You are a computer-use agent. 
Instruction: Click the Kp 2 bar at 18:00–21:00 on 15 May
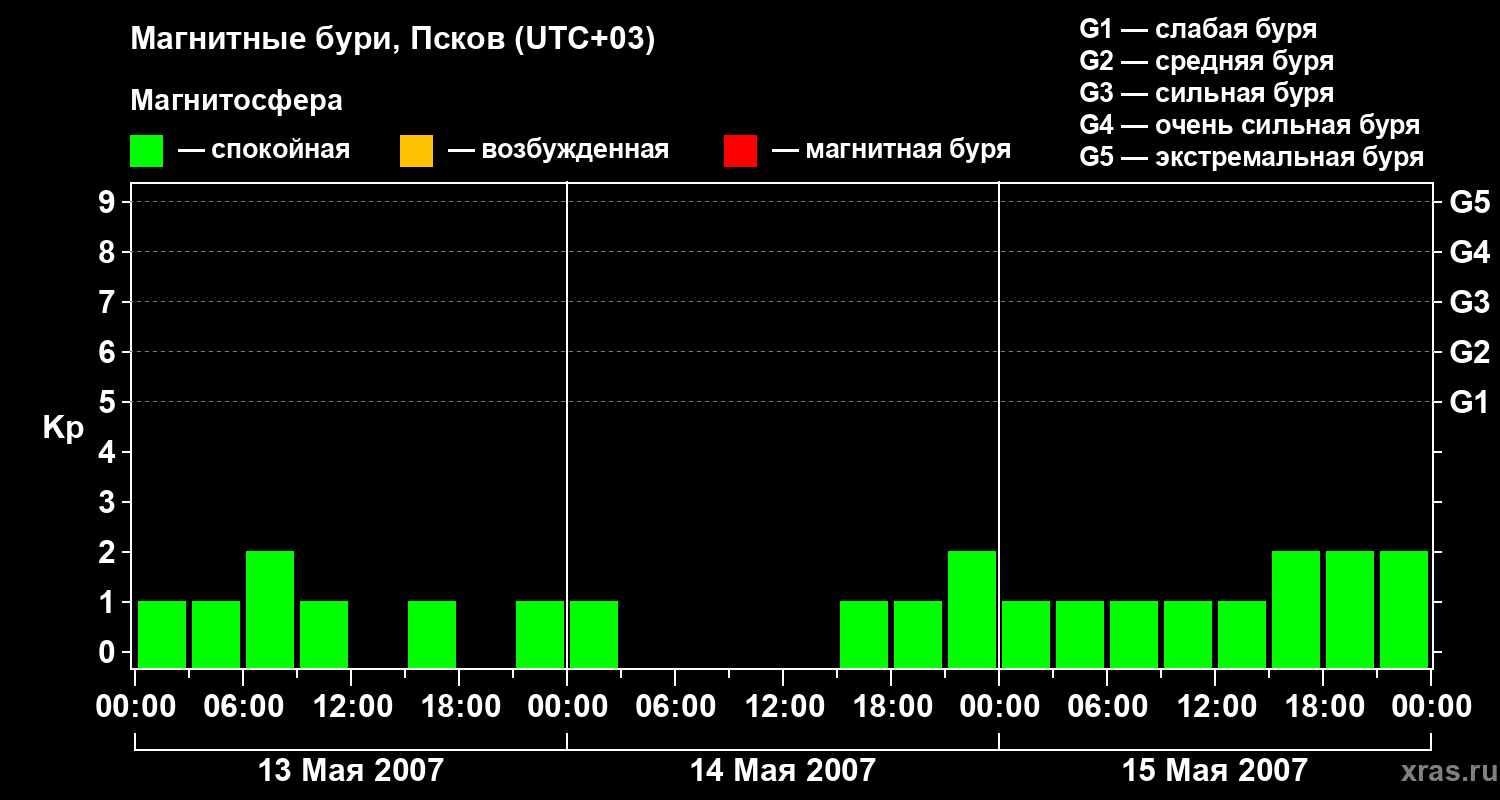tap(1350, 609)
